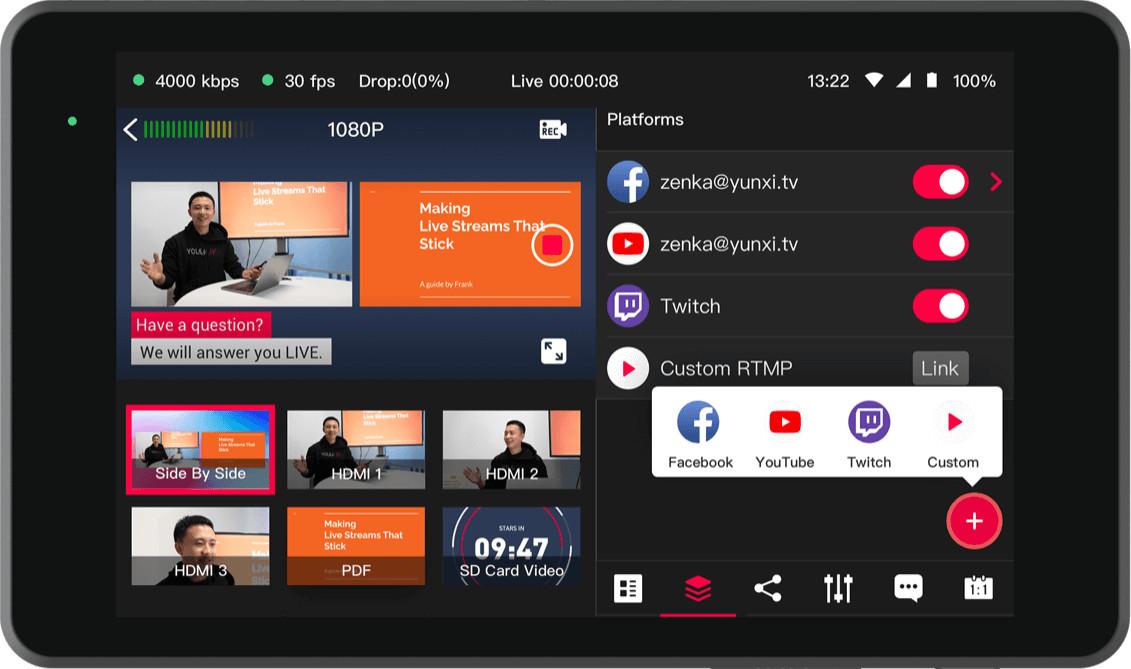This screenshot has width=1131, height=669.
Task: Switch to the HDMI 2 source thumbnail
Action: (x=511, y=450)
